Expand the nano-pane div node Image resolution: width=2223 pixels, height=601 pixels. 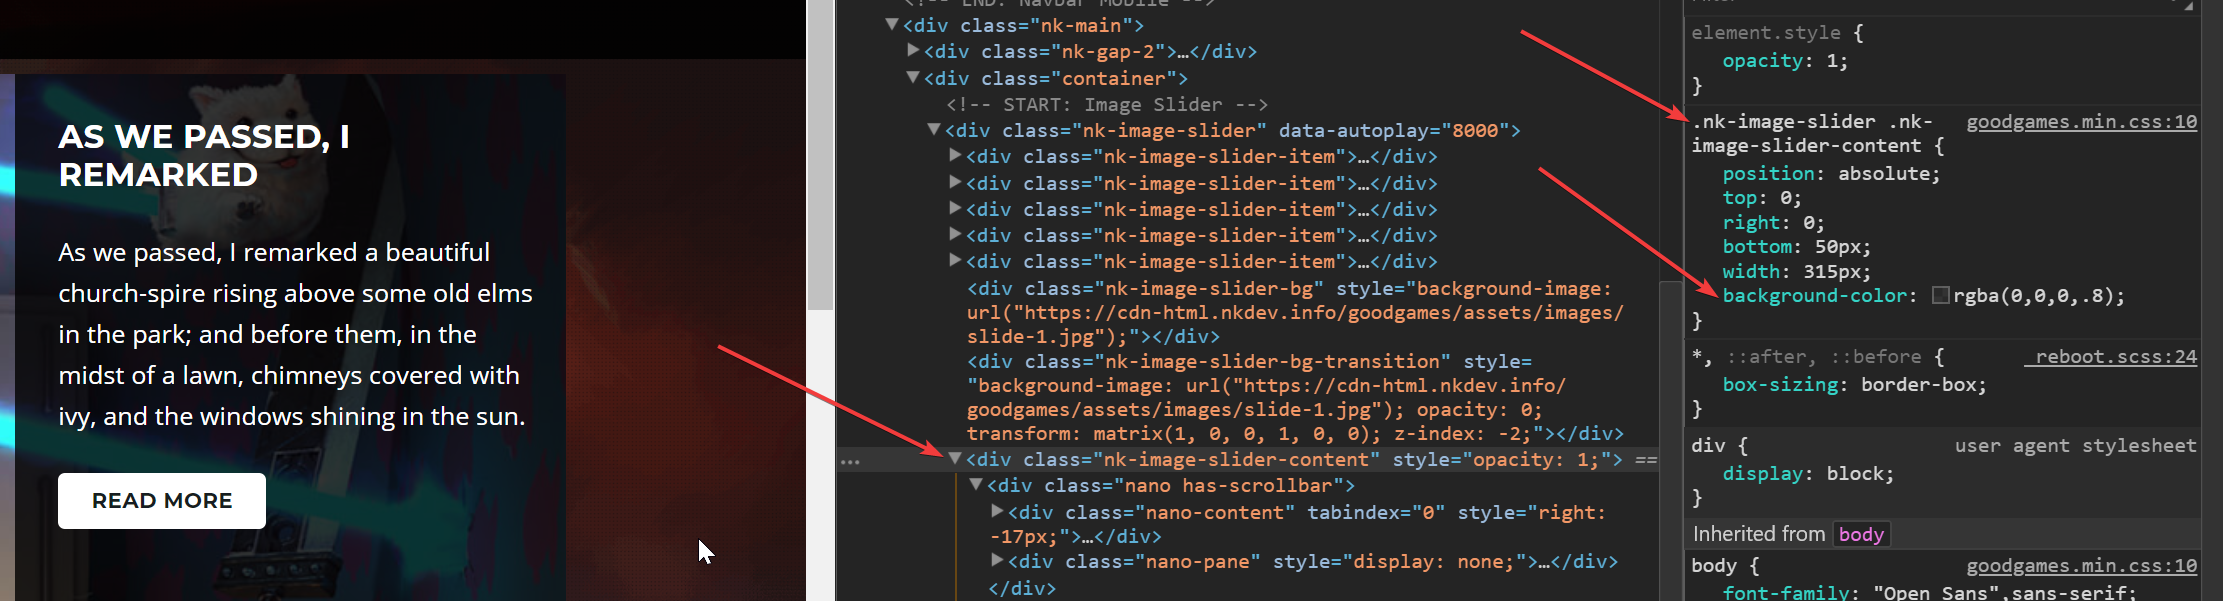pos(997,560)
